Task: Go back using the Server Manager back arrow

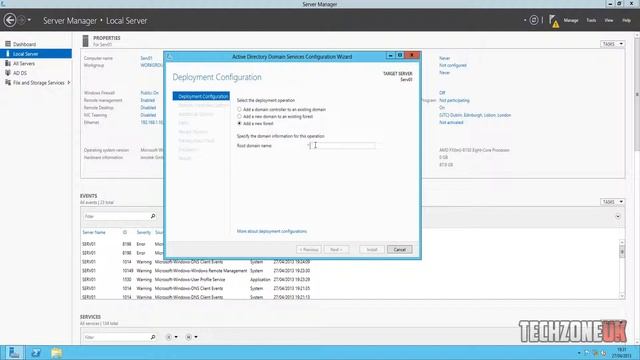Action: click(10, 20)
